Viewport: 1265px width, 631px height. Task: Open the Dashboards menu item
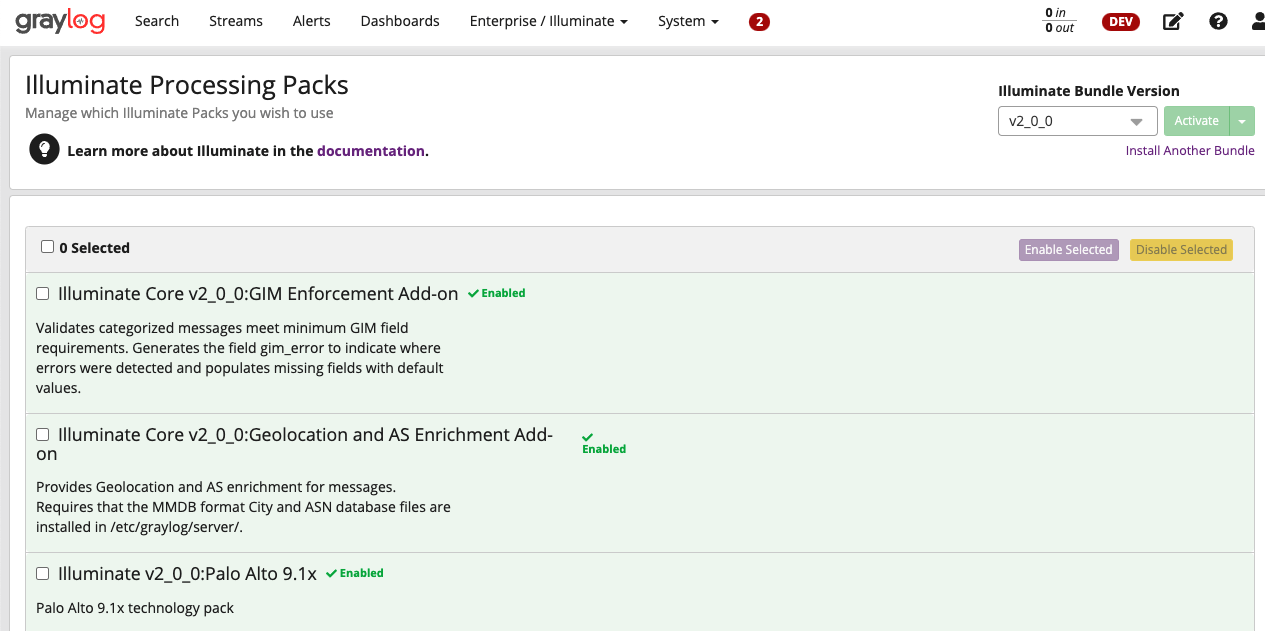399,21
